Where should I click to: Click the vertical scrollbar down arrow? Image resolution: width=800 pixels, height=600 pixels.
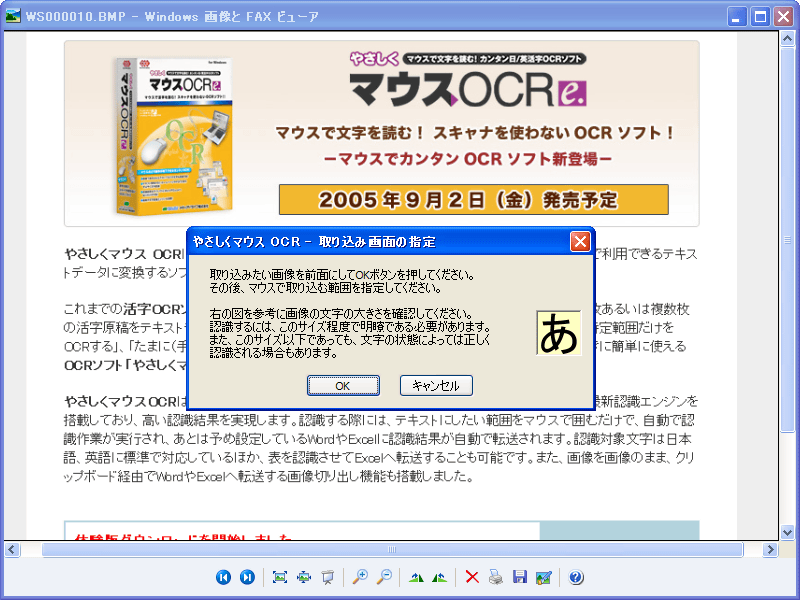pyautogui.click(x=787, y=532)
